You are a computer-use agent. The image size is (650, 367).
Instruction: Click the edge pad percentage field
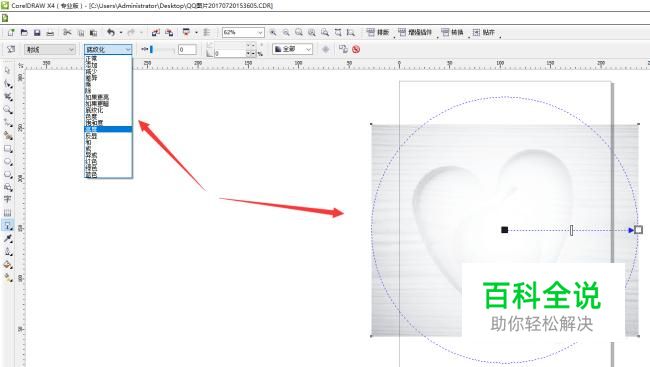(230, 53)
